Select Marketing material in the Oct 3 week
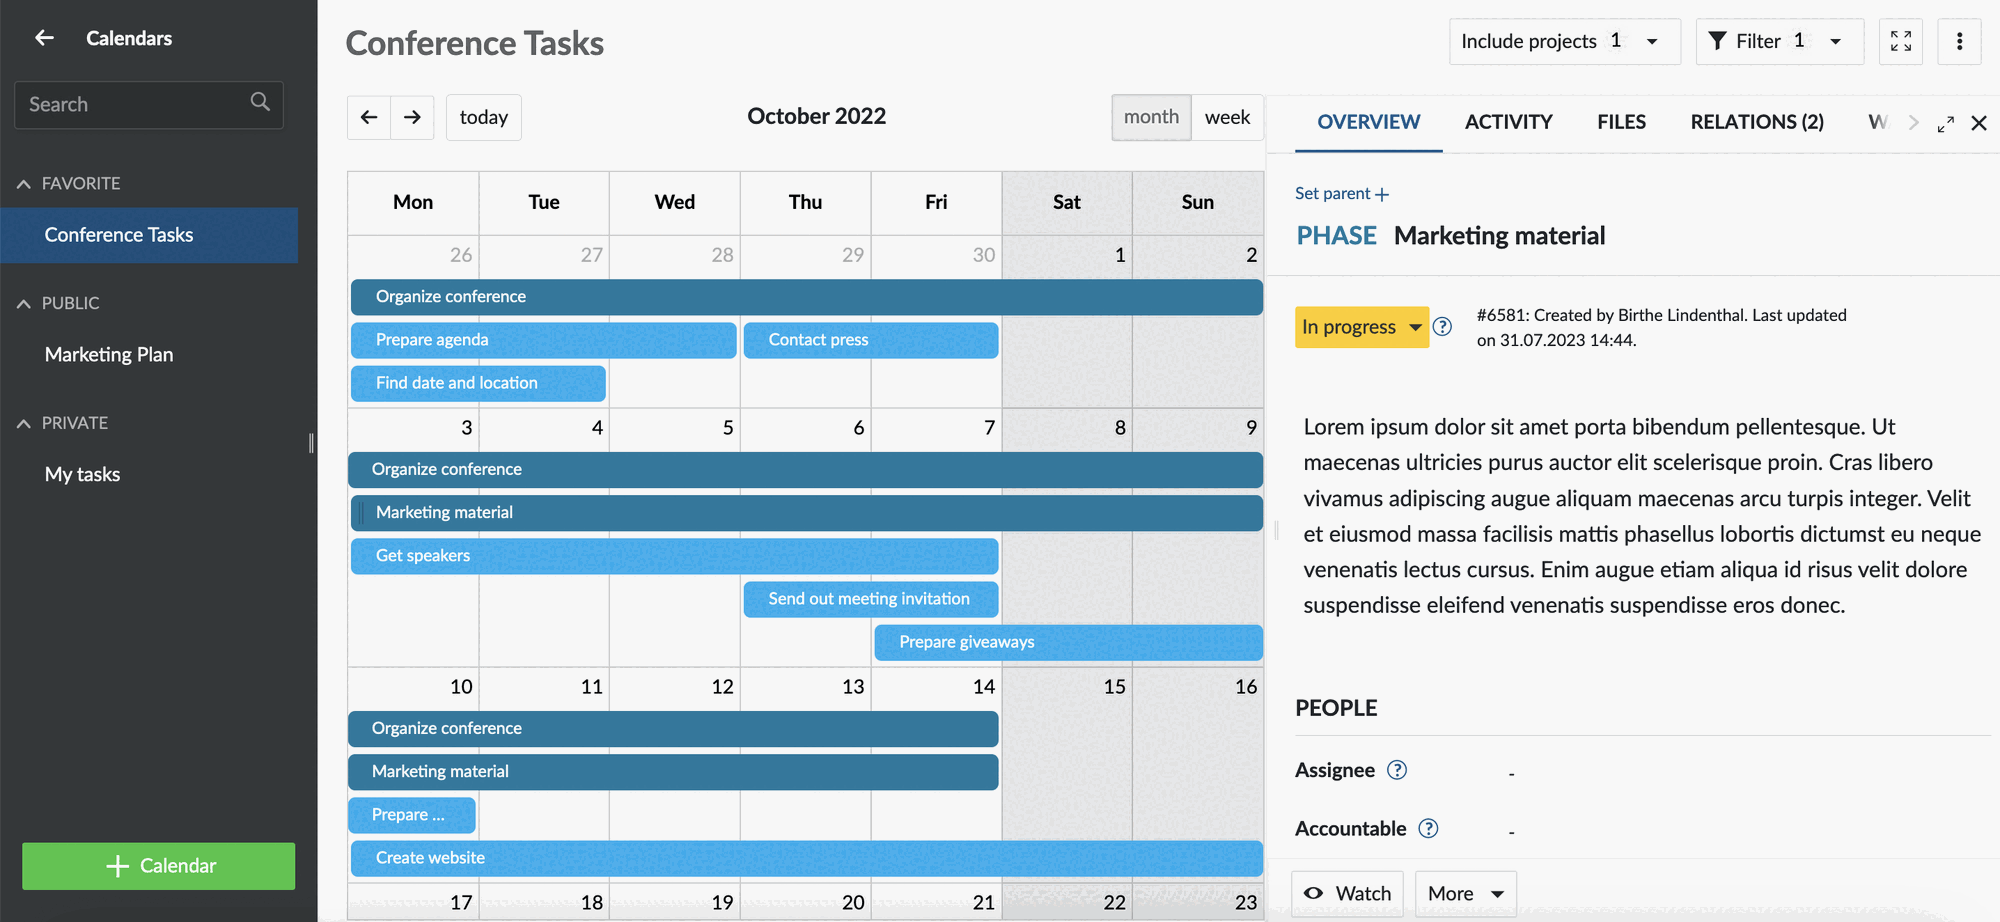The image size is (2000, 922). pyautogui.click(x=807, y=512)
